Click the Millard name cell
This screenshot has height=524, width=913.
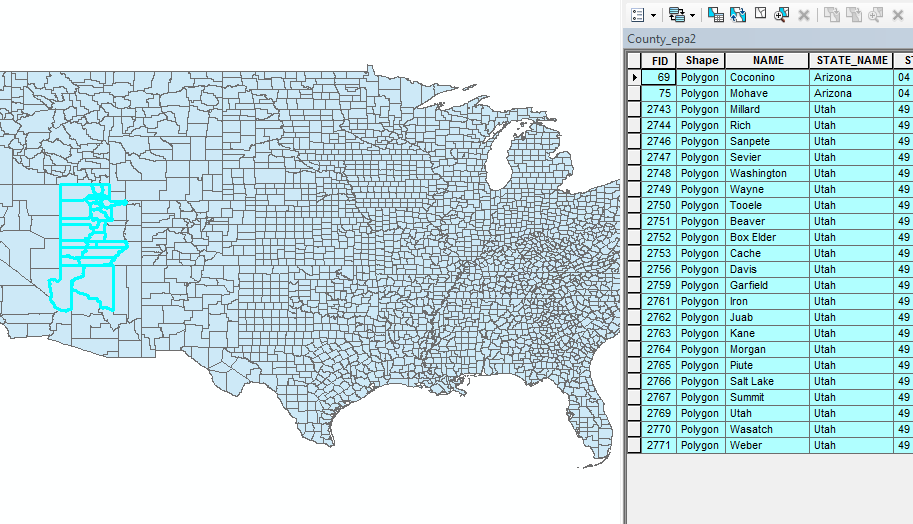[x=767, y=109]
